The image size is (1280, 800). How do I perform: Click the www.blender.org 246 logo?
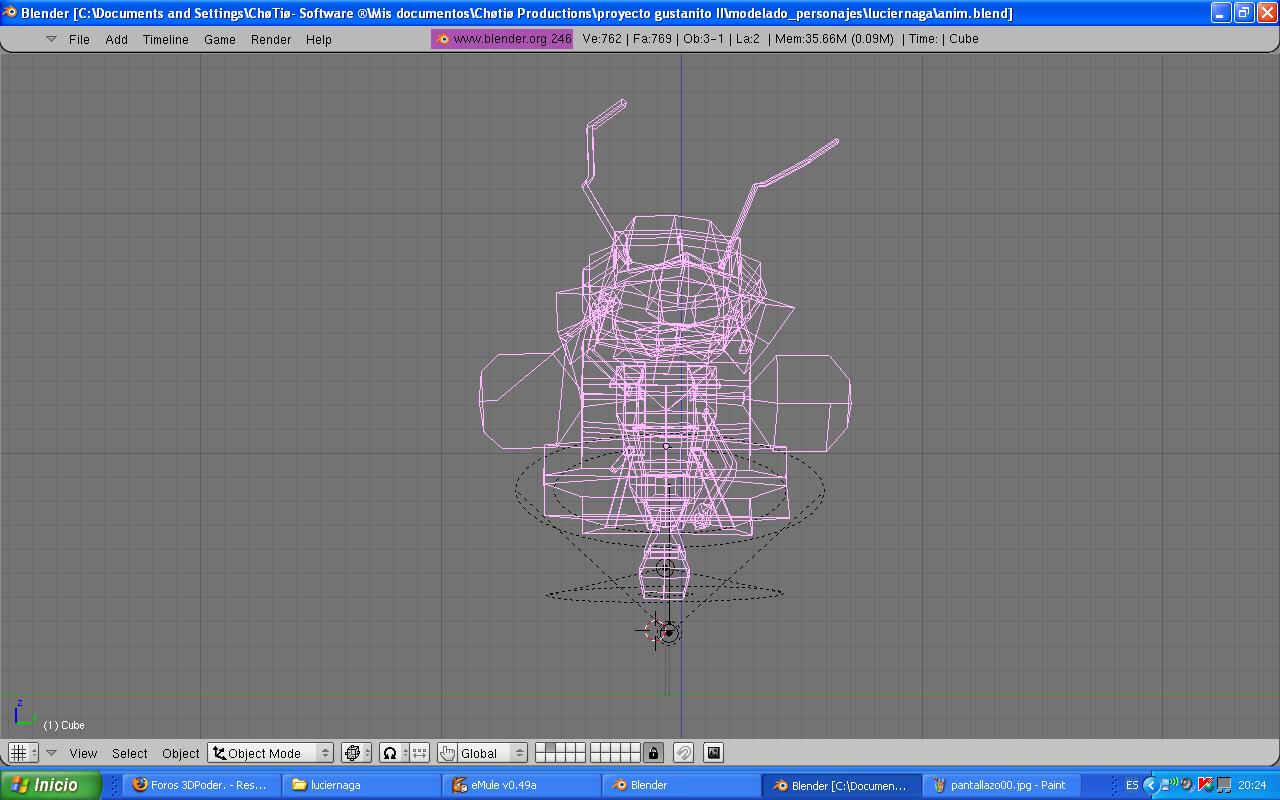click(x=502, y=39)
